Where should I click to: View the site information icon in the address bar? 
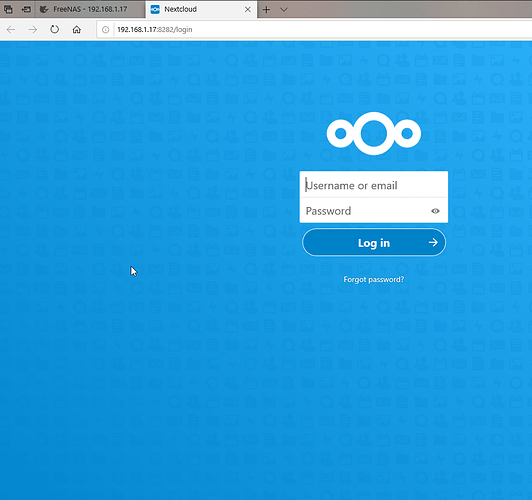pos(106,30)
